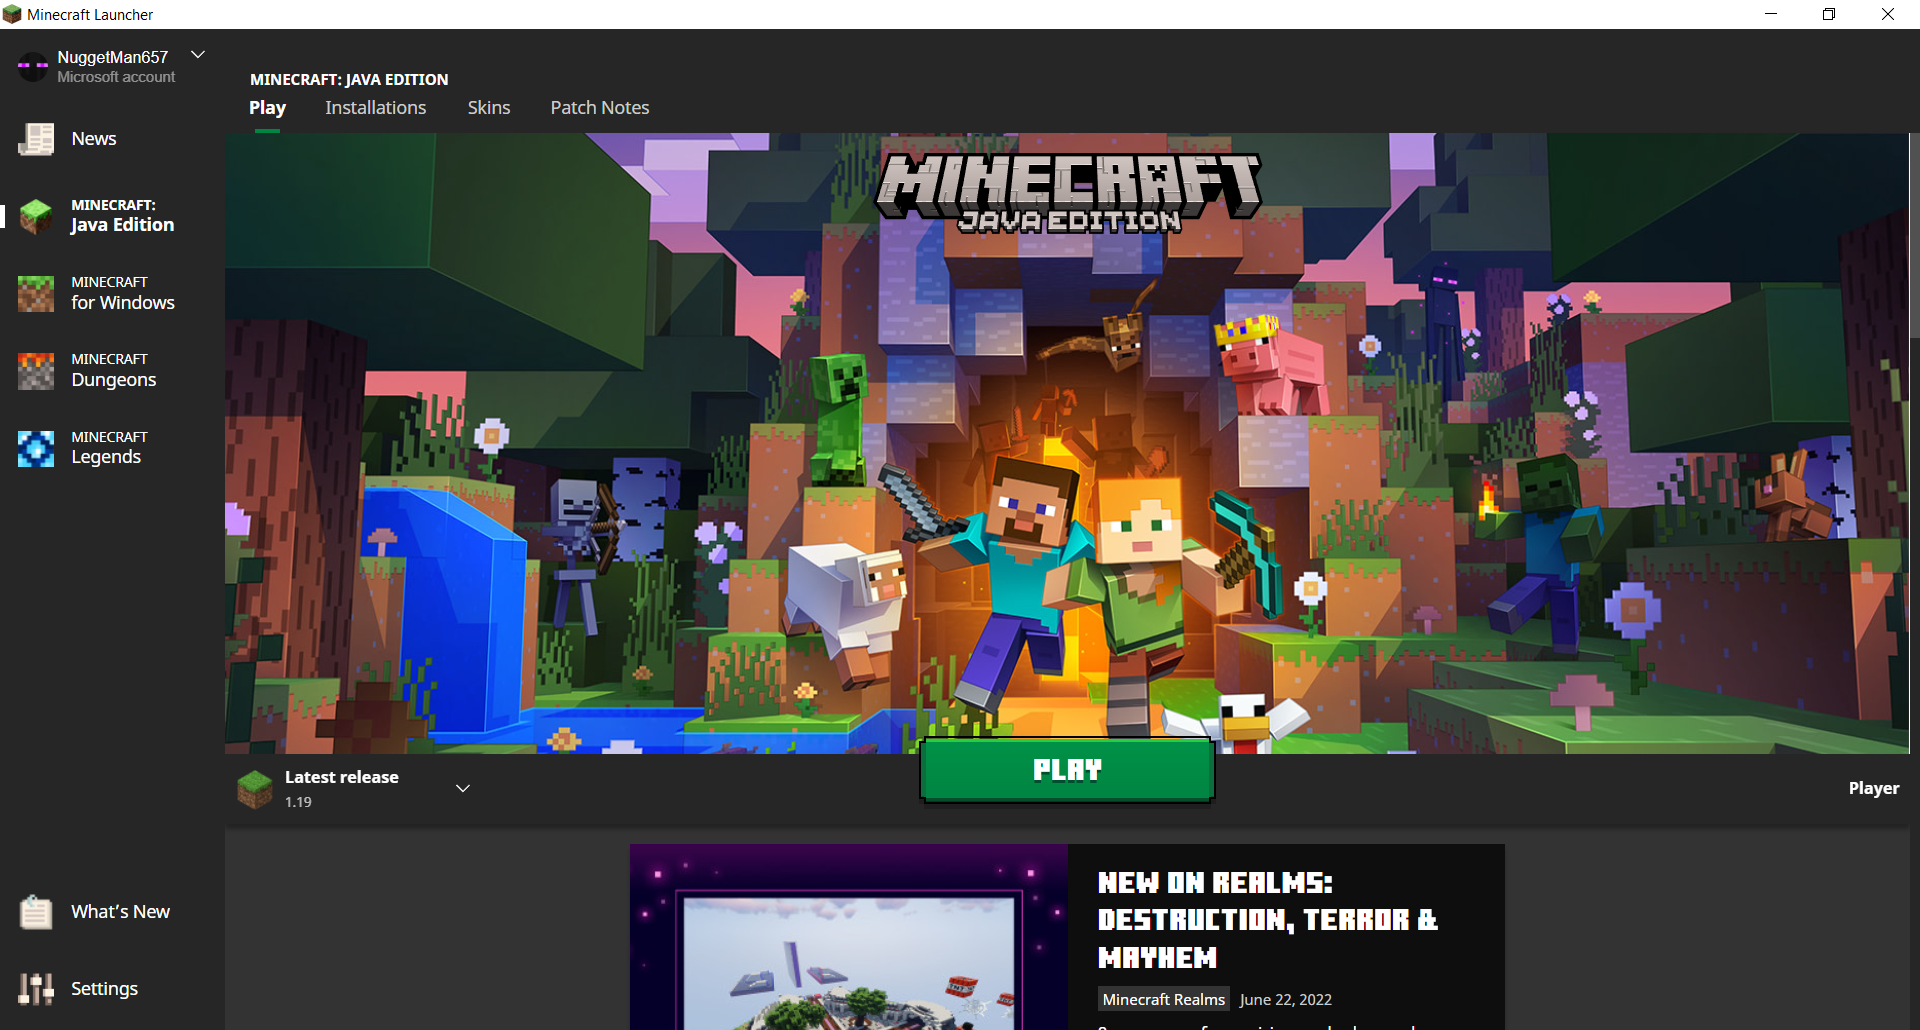Open the New on Realms article headline
Screen dimensions: 1920x1030
coord(1267,920)
